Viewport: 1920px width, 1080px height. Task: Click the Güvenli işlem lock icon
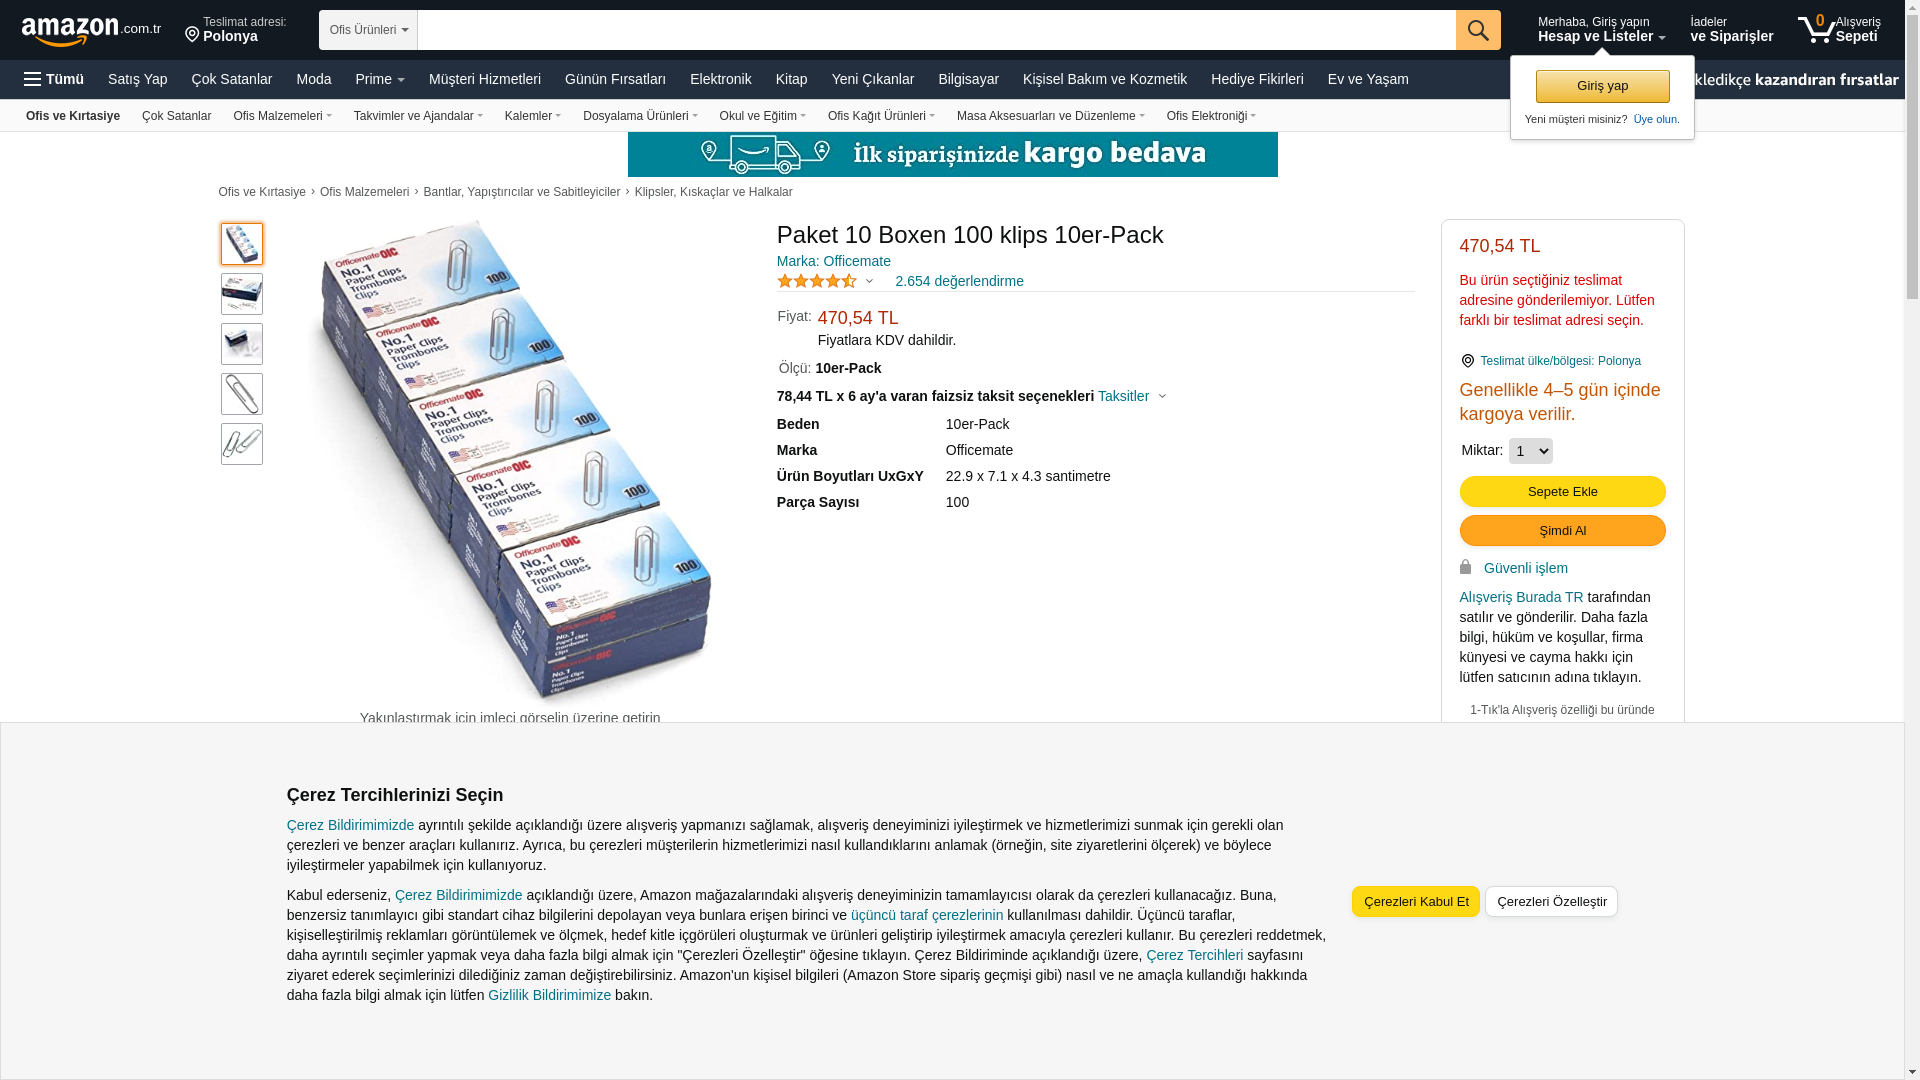pyautogui.click(x=1465, y=567)
